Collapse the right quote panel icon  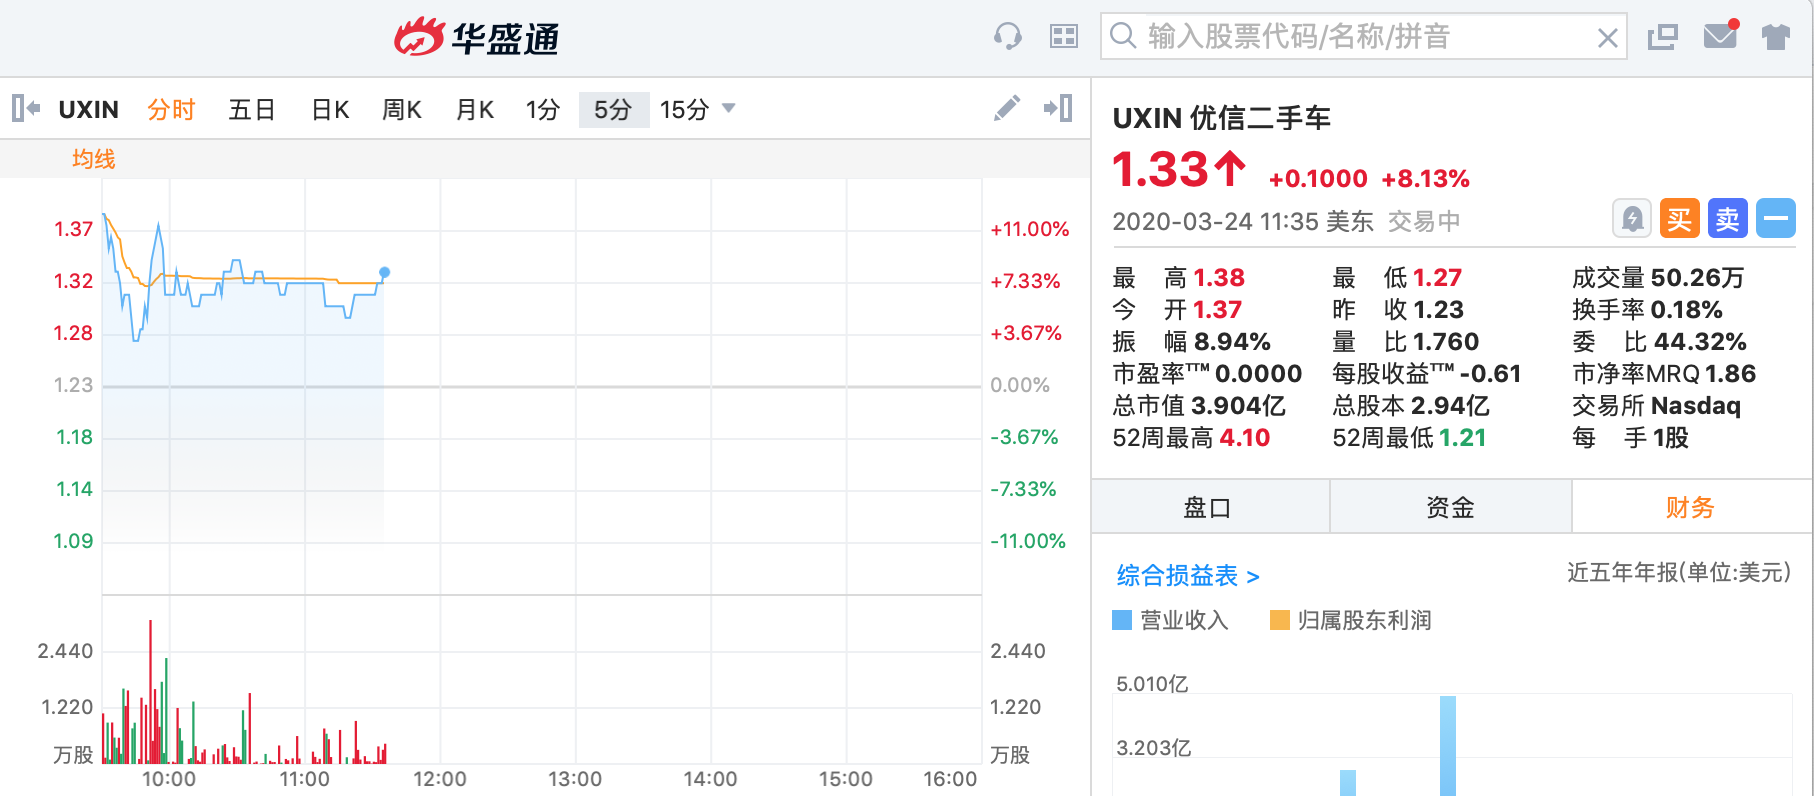[x=1058, y=108]
